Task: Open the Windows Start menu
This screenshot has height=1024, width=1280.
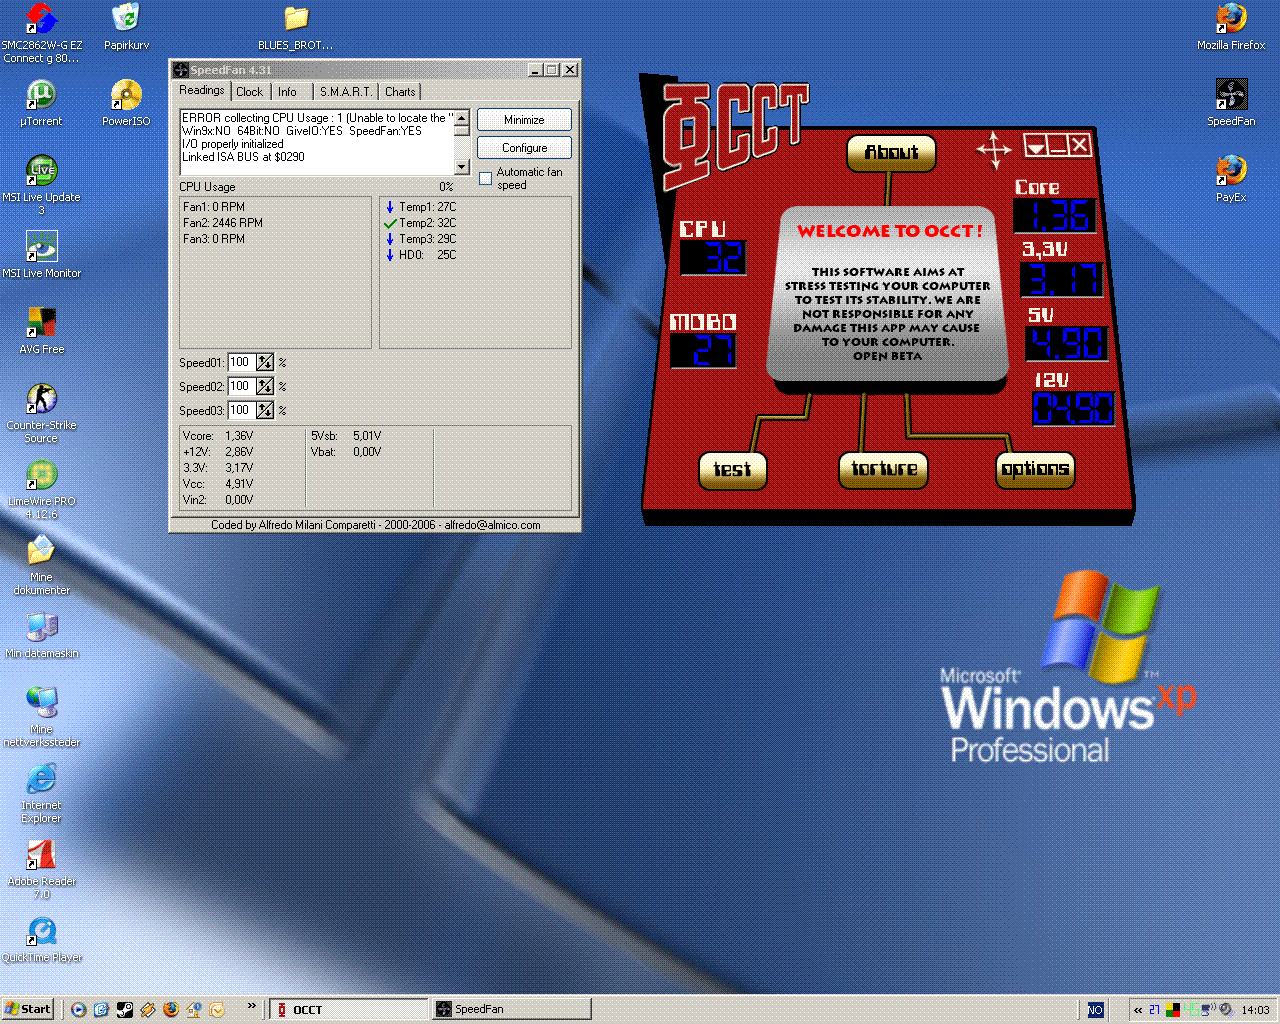Action: click(x=28, y=1009)
